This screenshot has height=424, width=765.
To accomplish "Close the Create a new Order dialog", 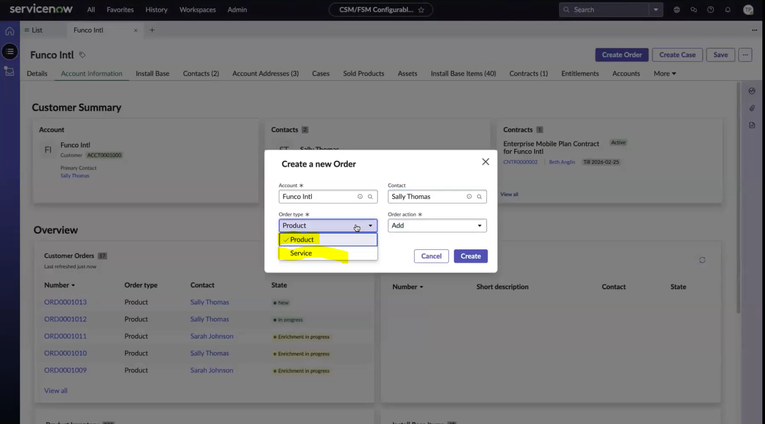I will pyautogui.click(x=485, y=162).
